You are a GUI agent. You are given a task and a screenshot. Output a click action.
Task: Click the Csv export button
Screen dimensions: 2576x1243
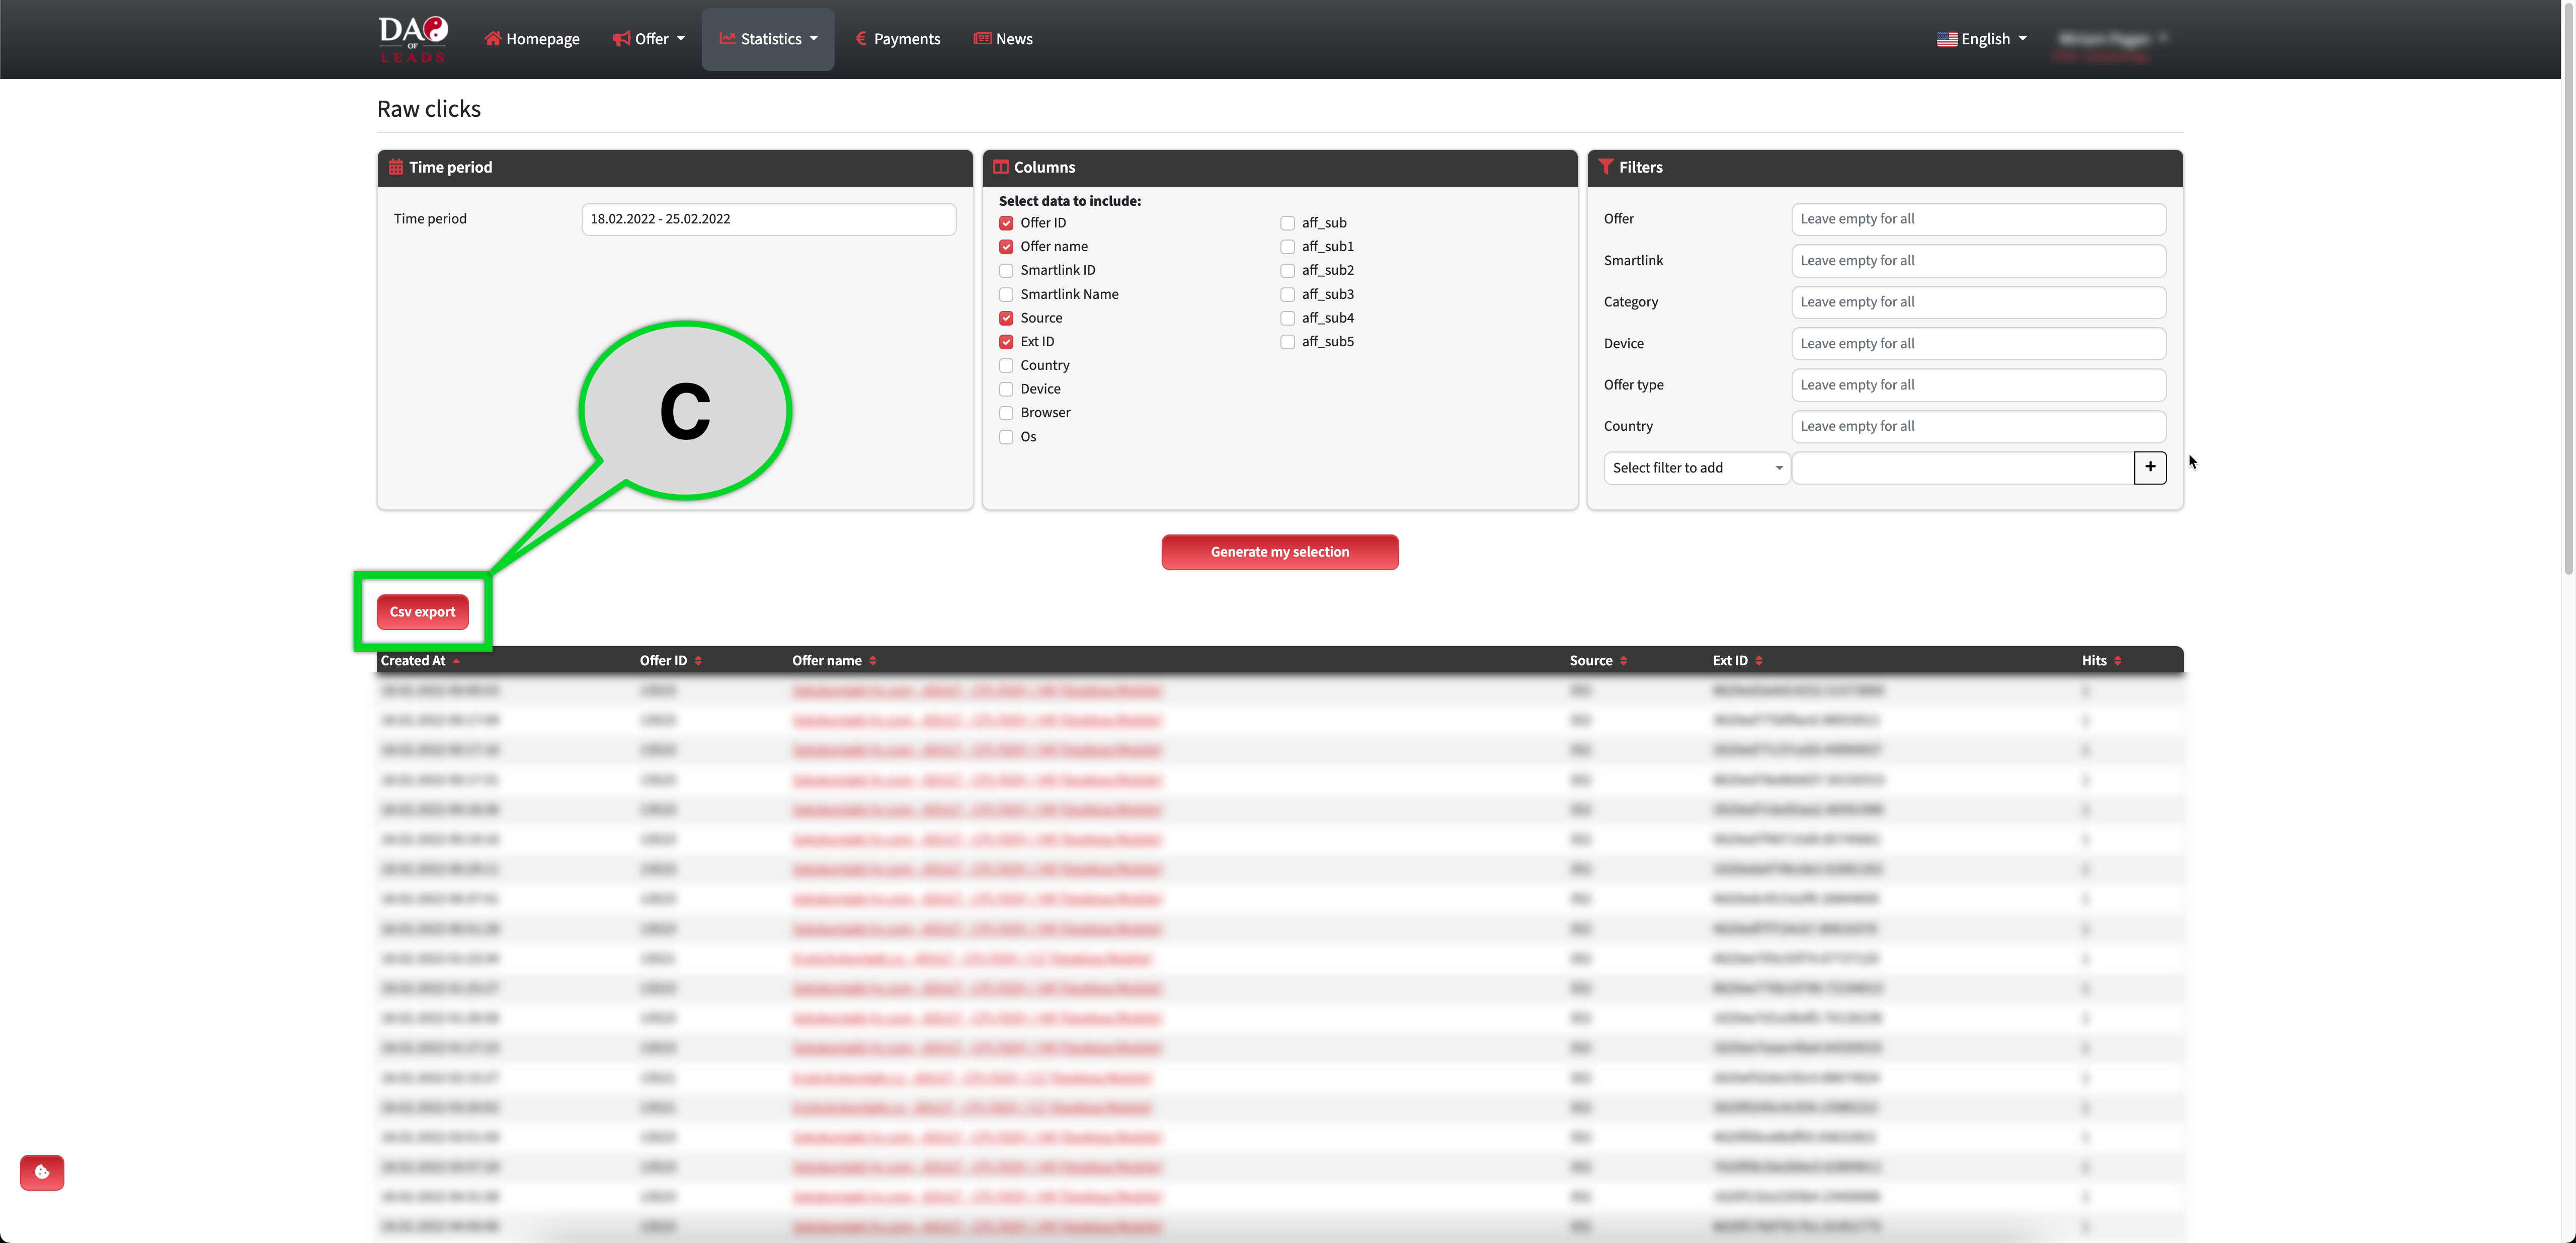tap(422, 612)
